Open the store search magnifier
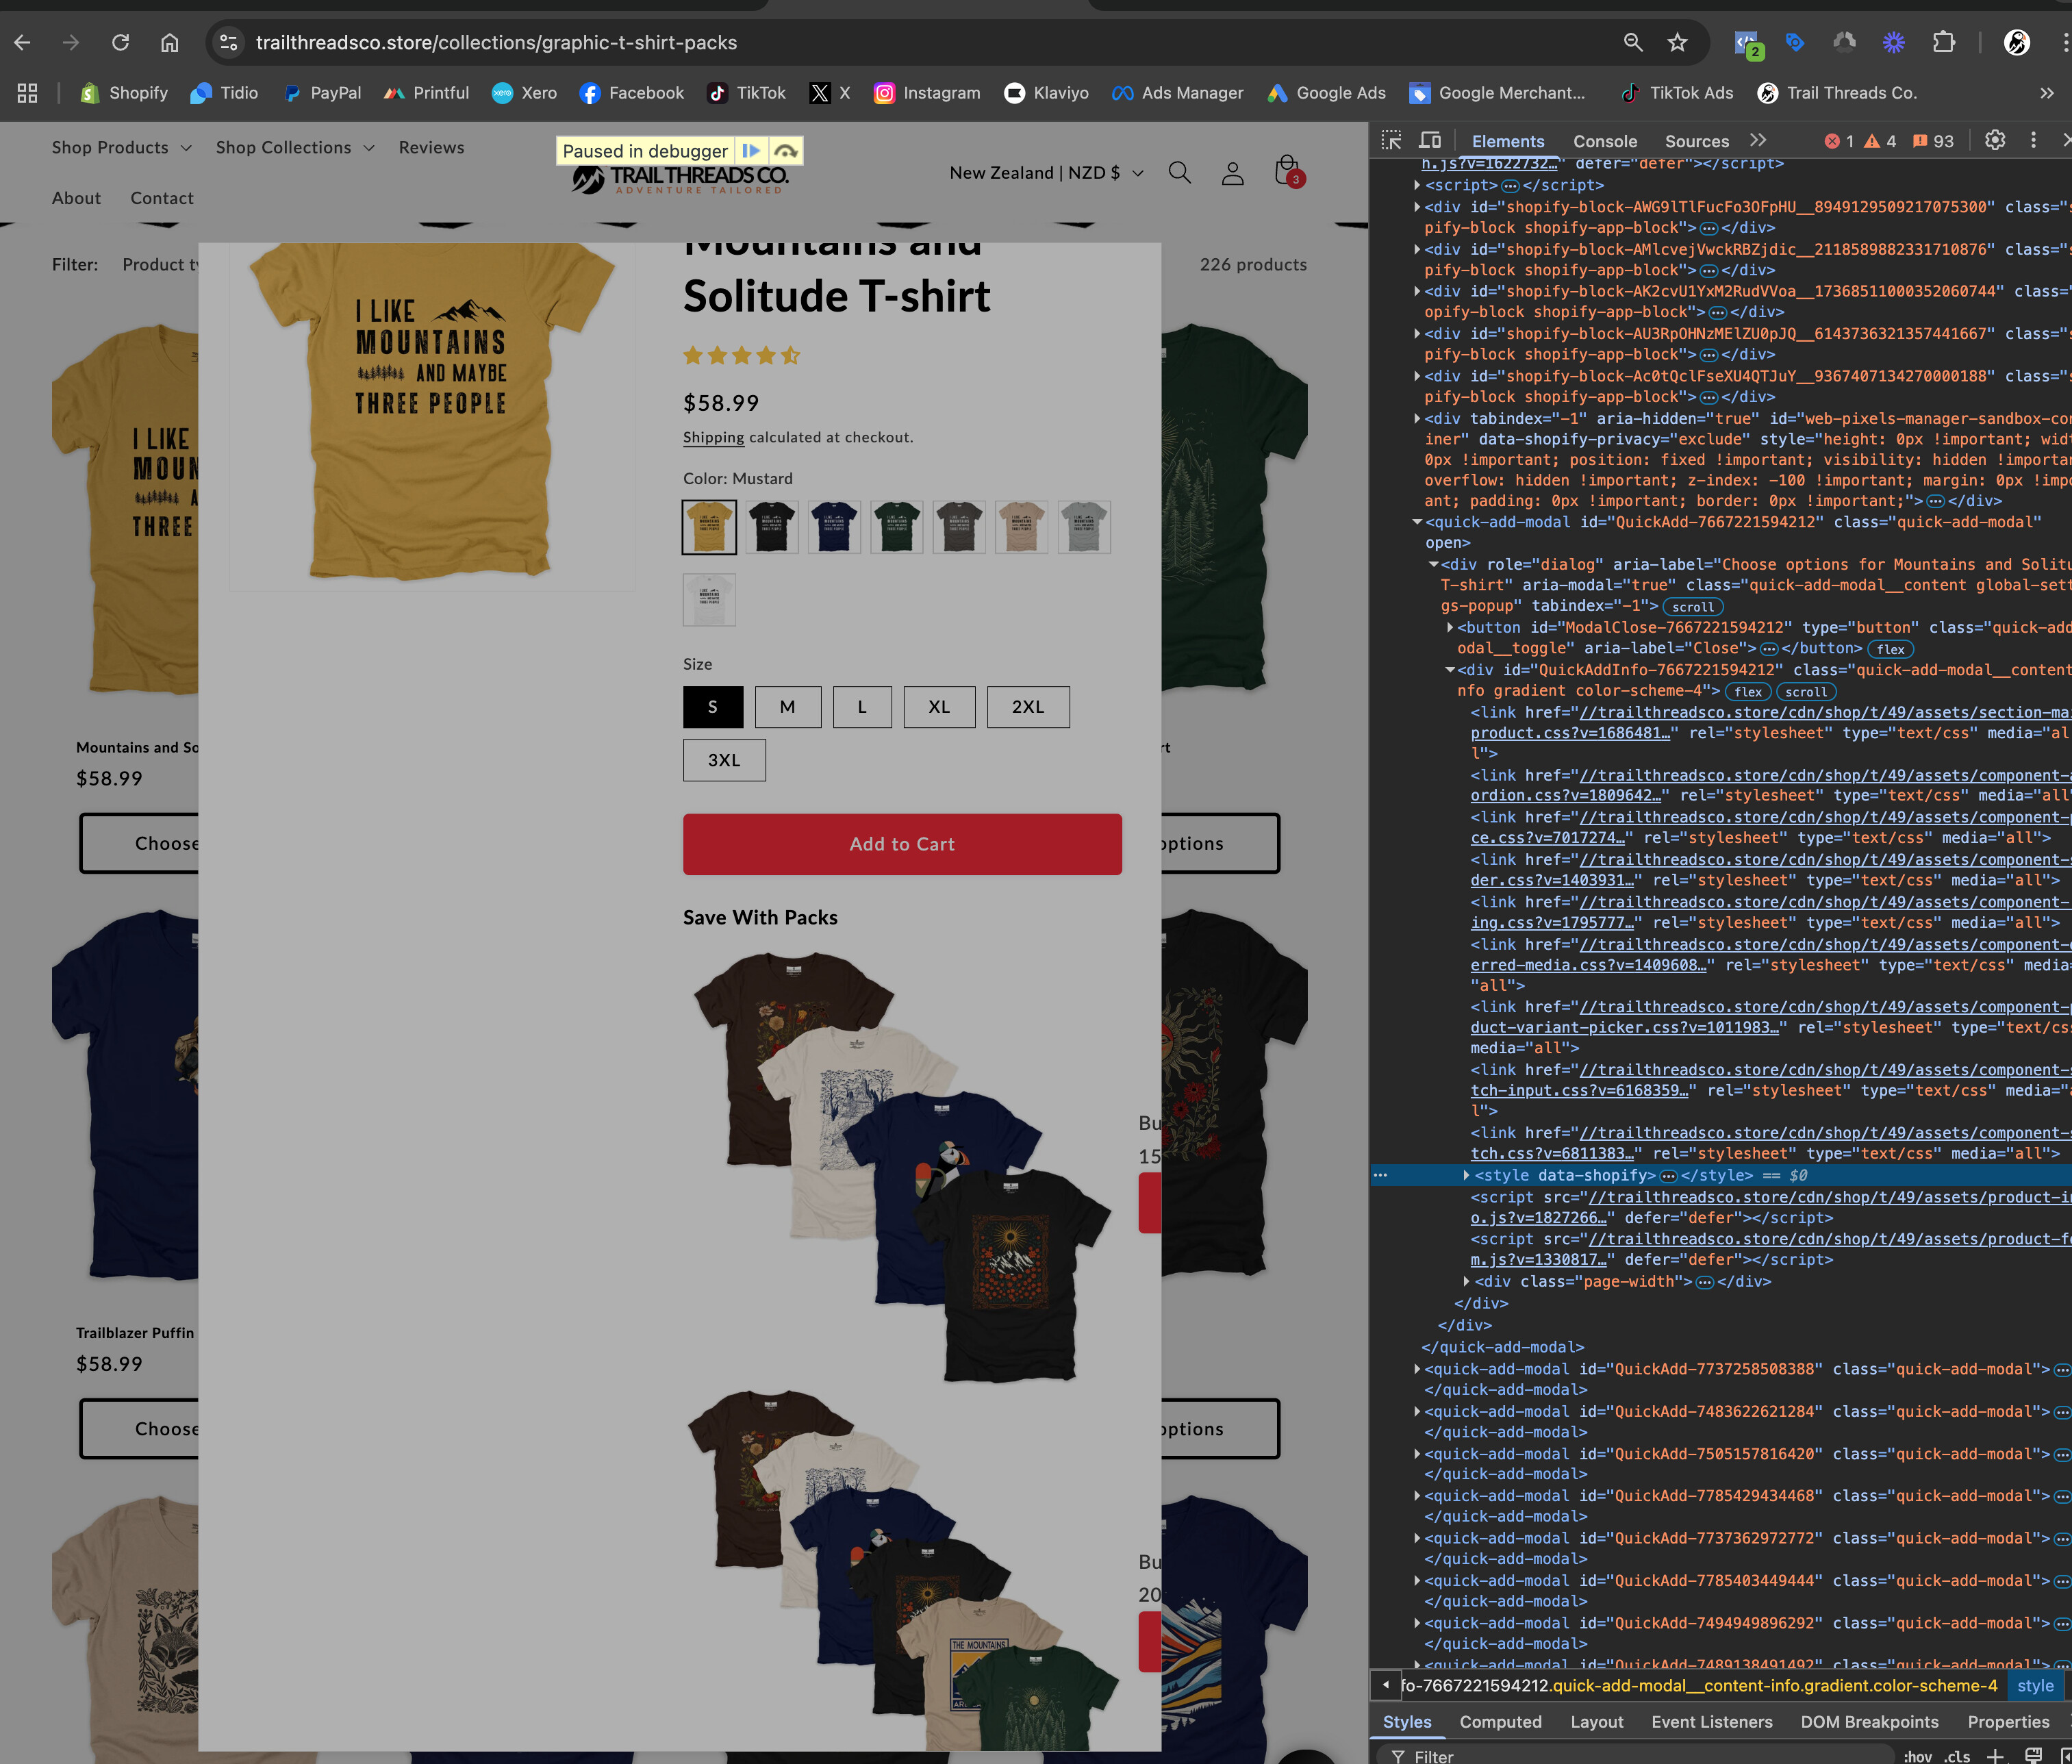Image resolution: width=2072 pixels, height=1764 pixels. (1180, 173)
